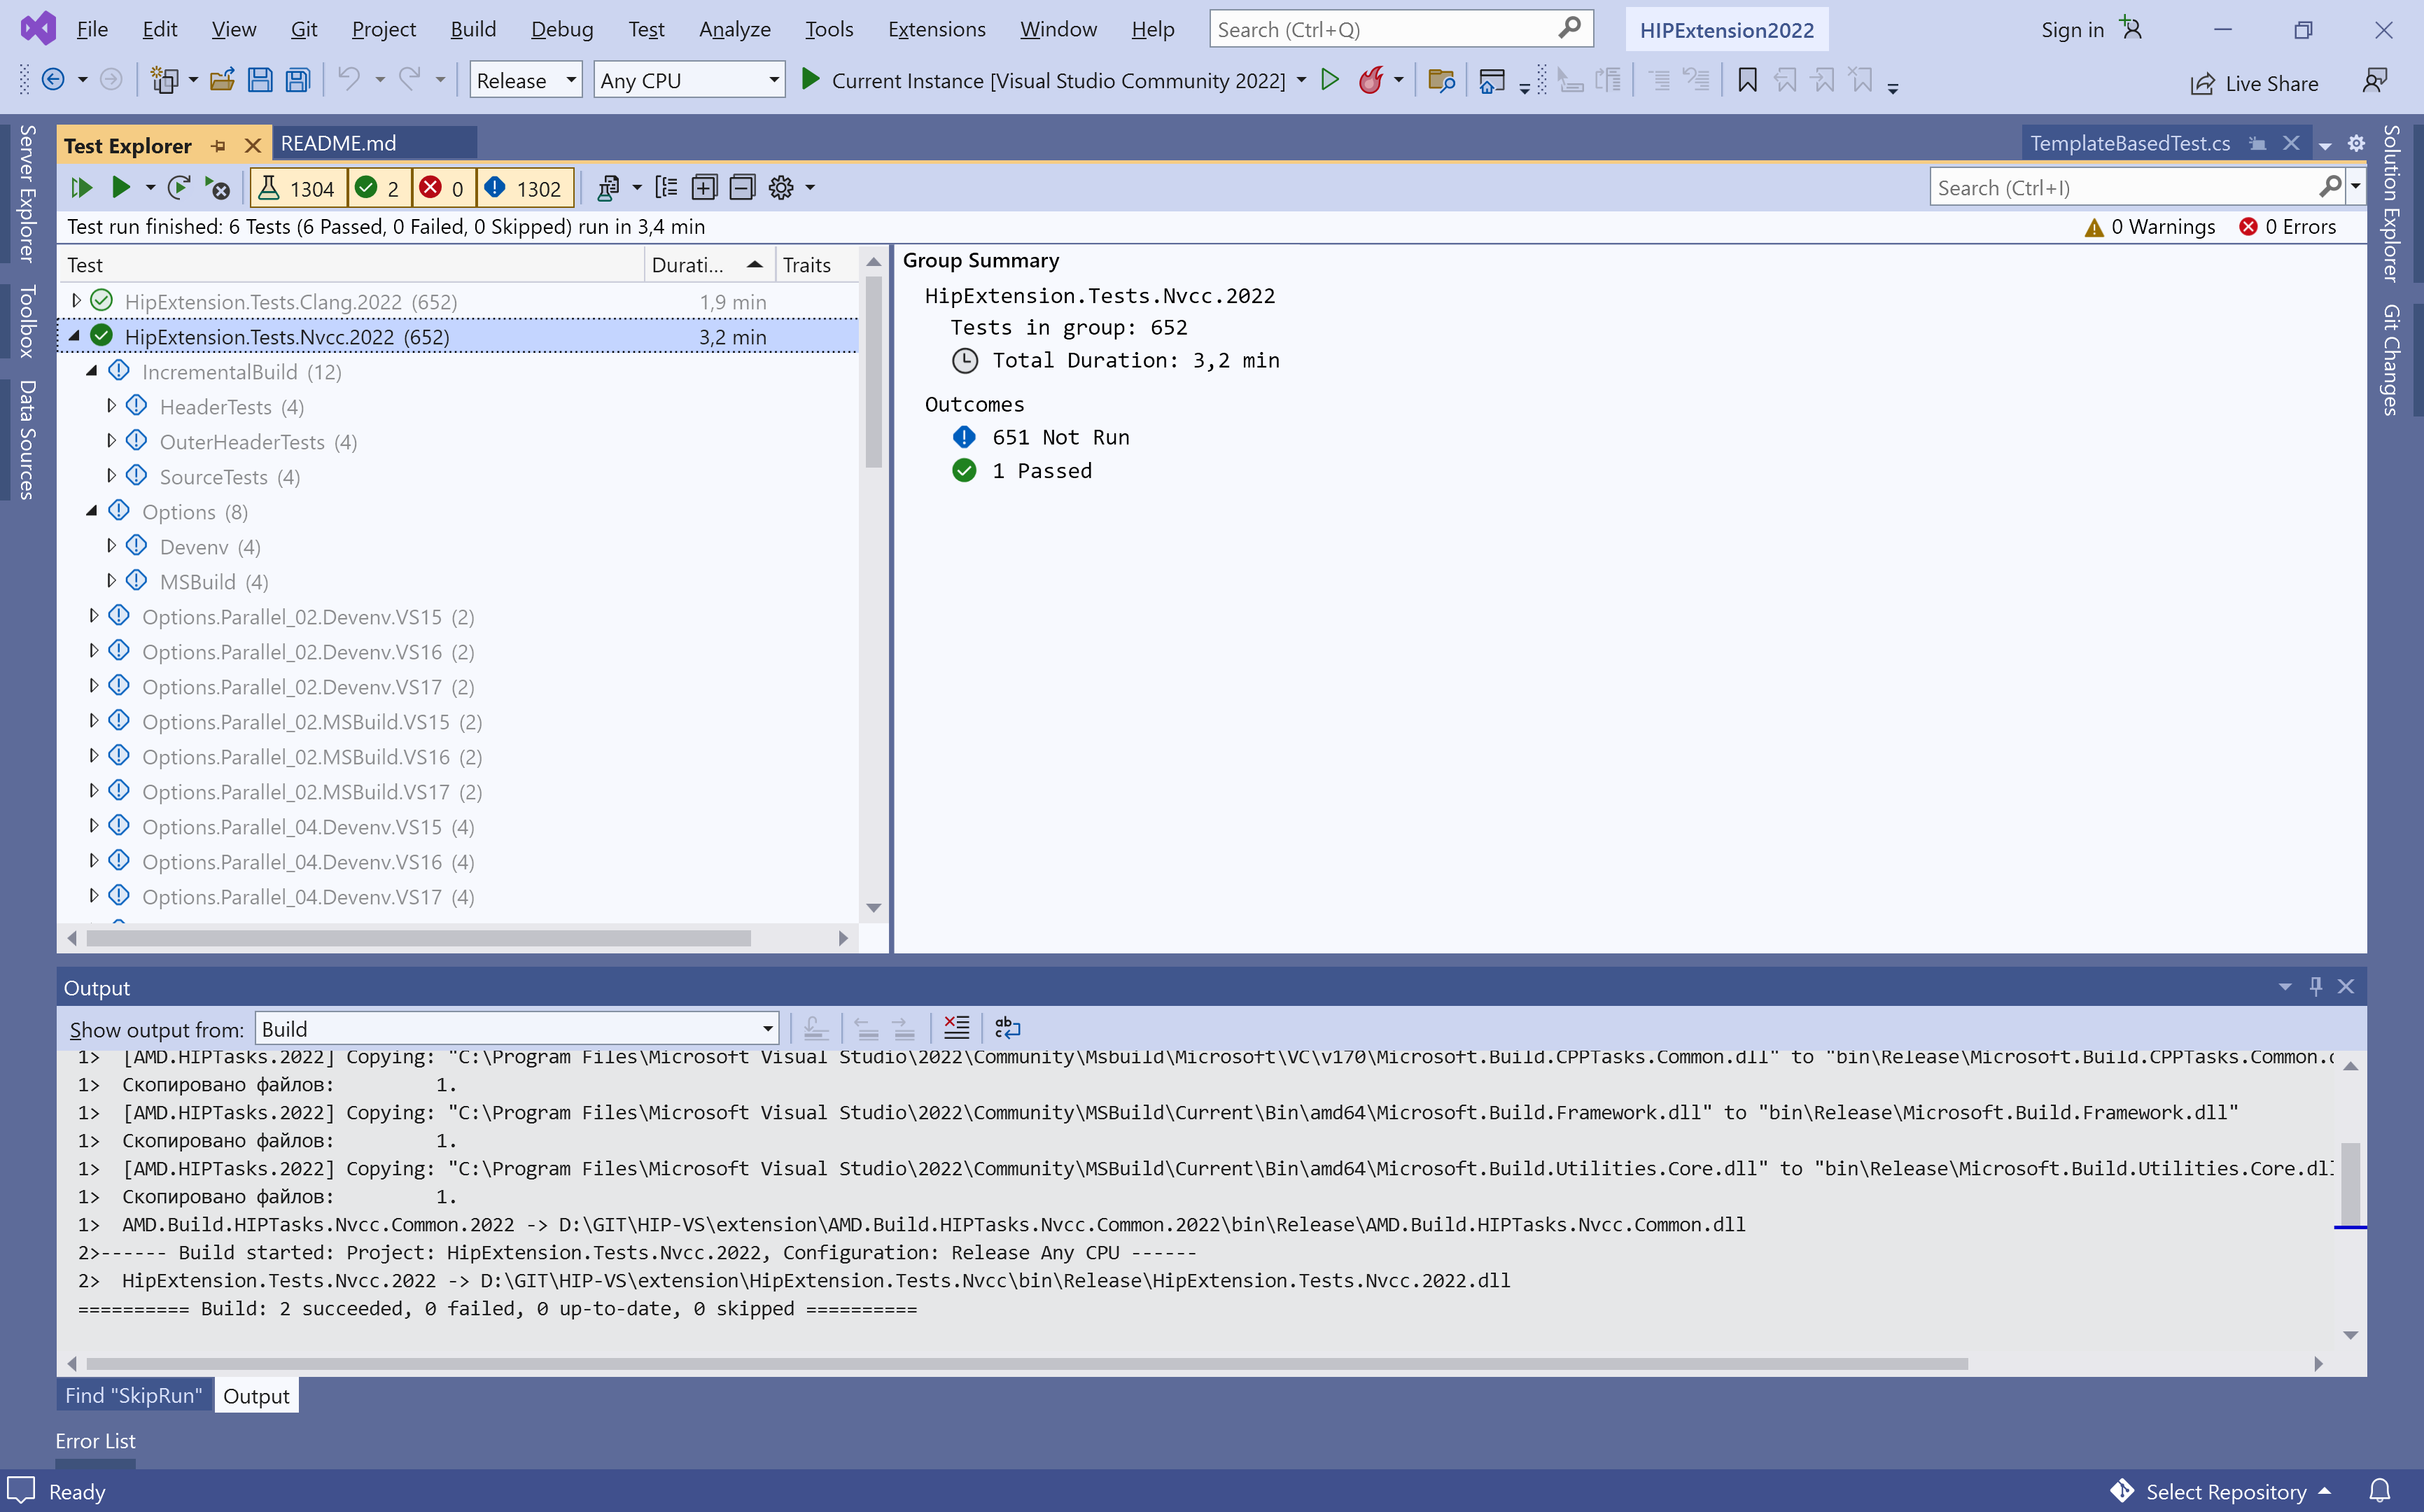Toggle the Not Run tests filter
The width and height of the screenshot is (2424, 1512).
[x=524, y=188]
